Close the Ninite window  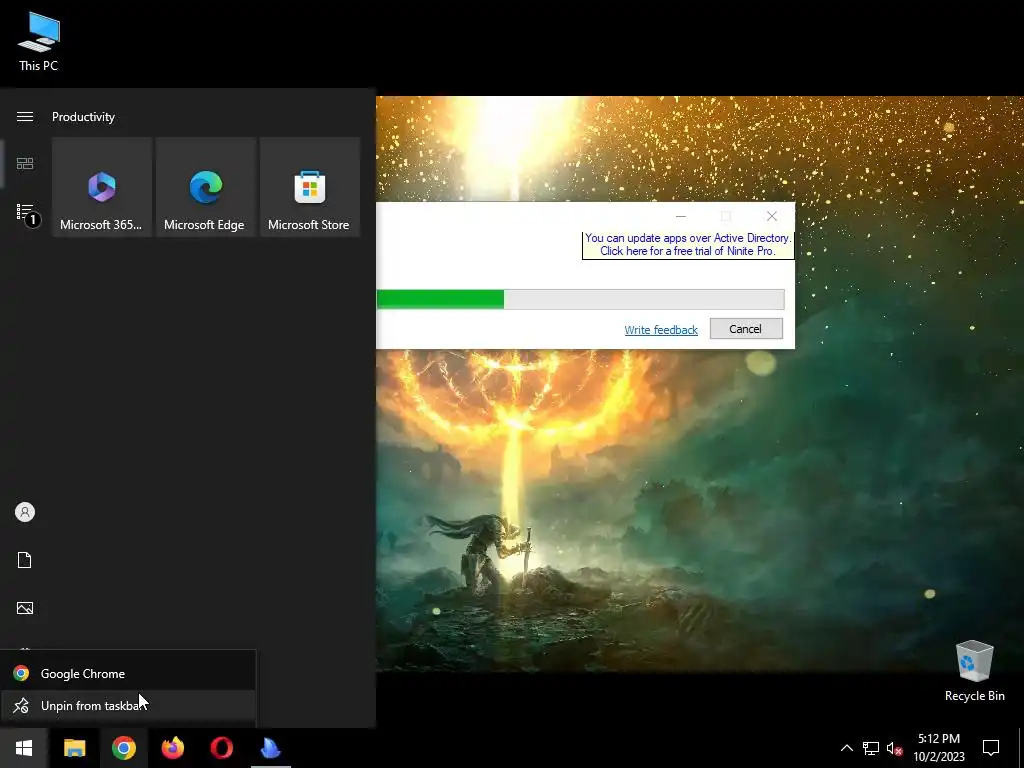[772, 216]
